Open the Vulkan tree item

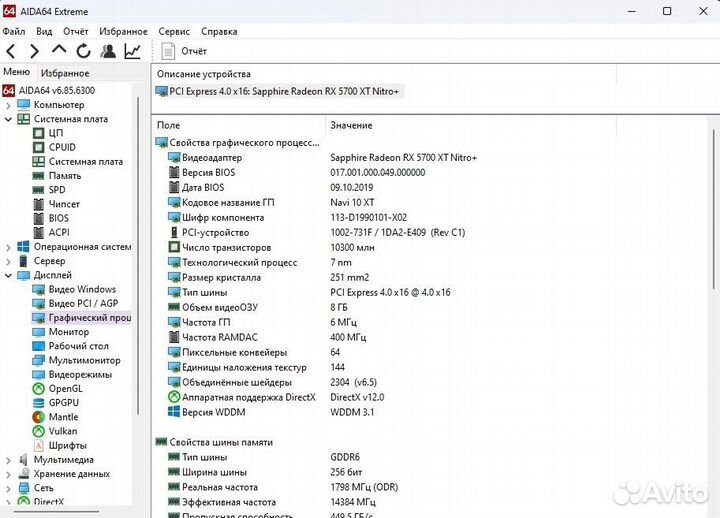55,431
